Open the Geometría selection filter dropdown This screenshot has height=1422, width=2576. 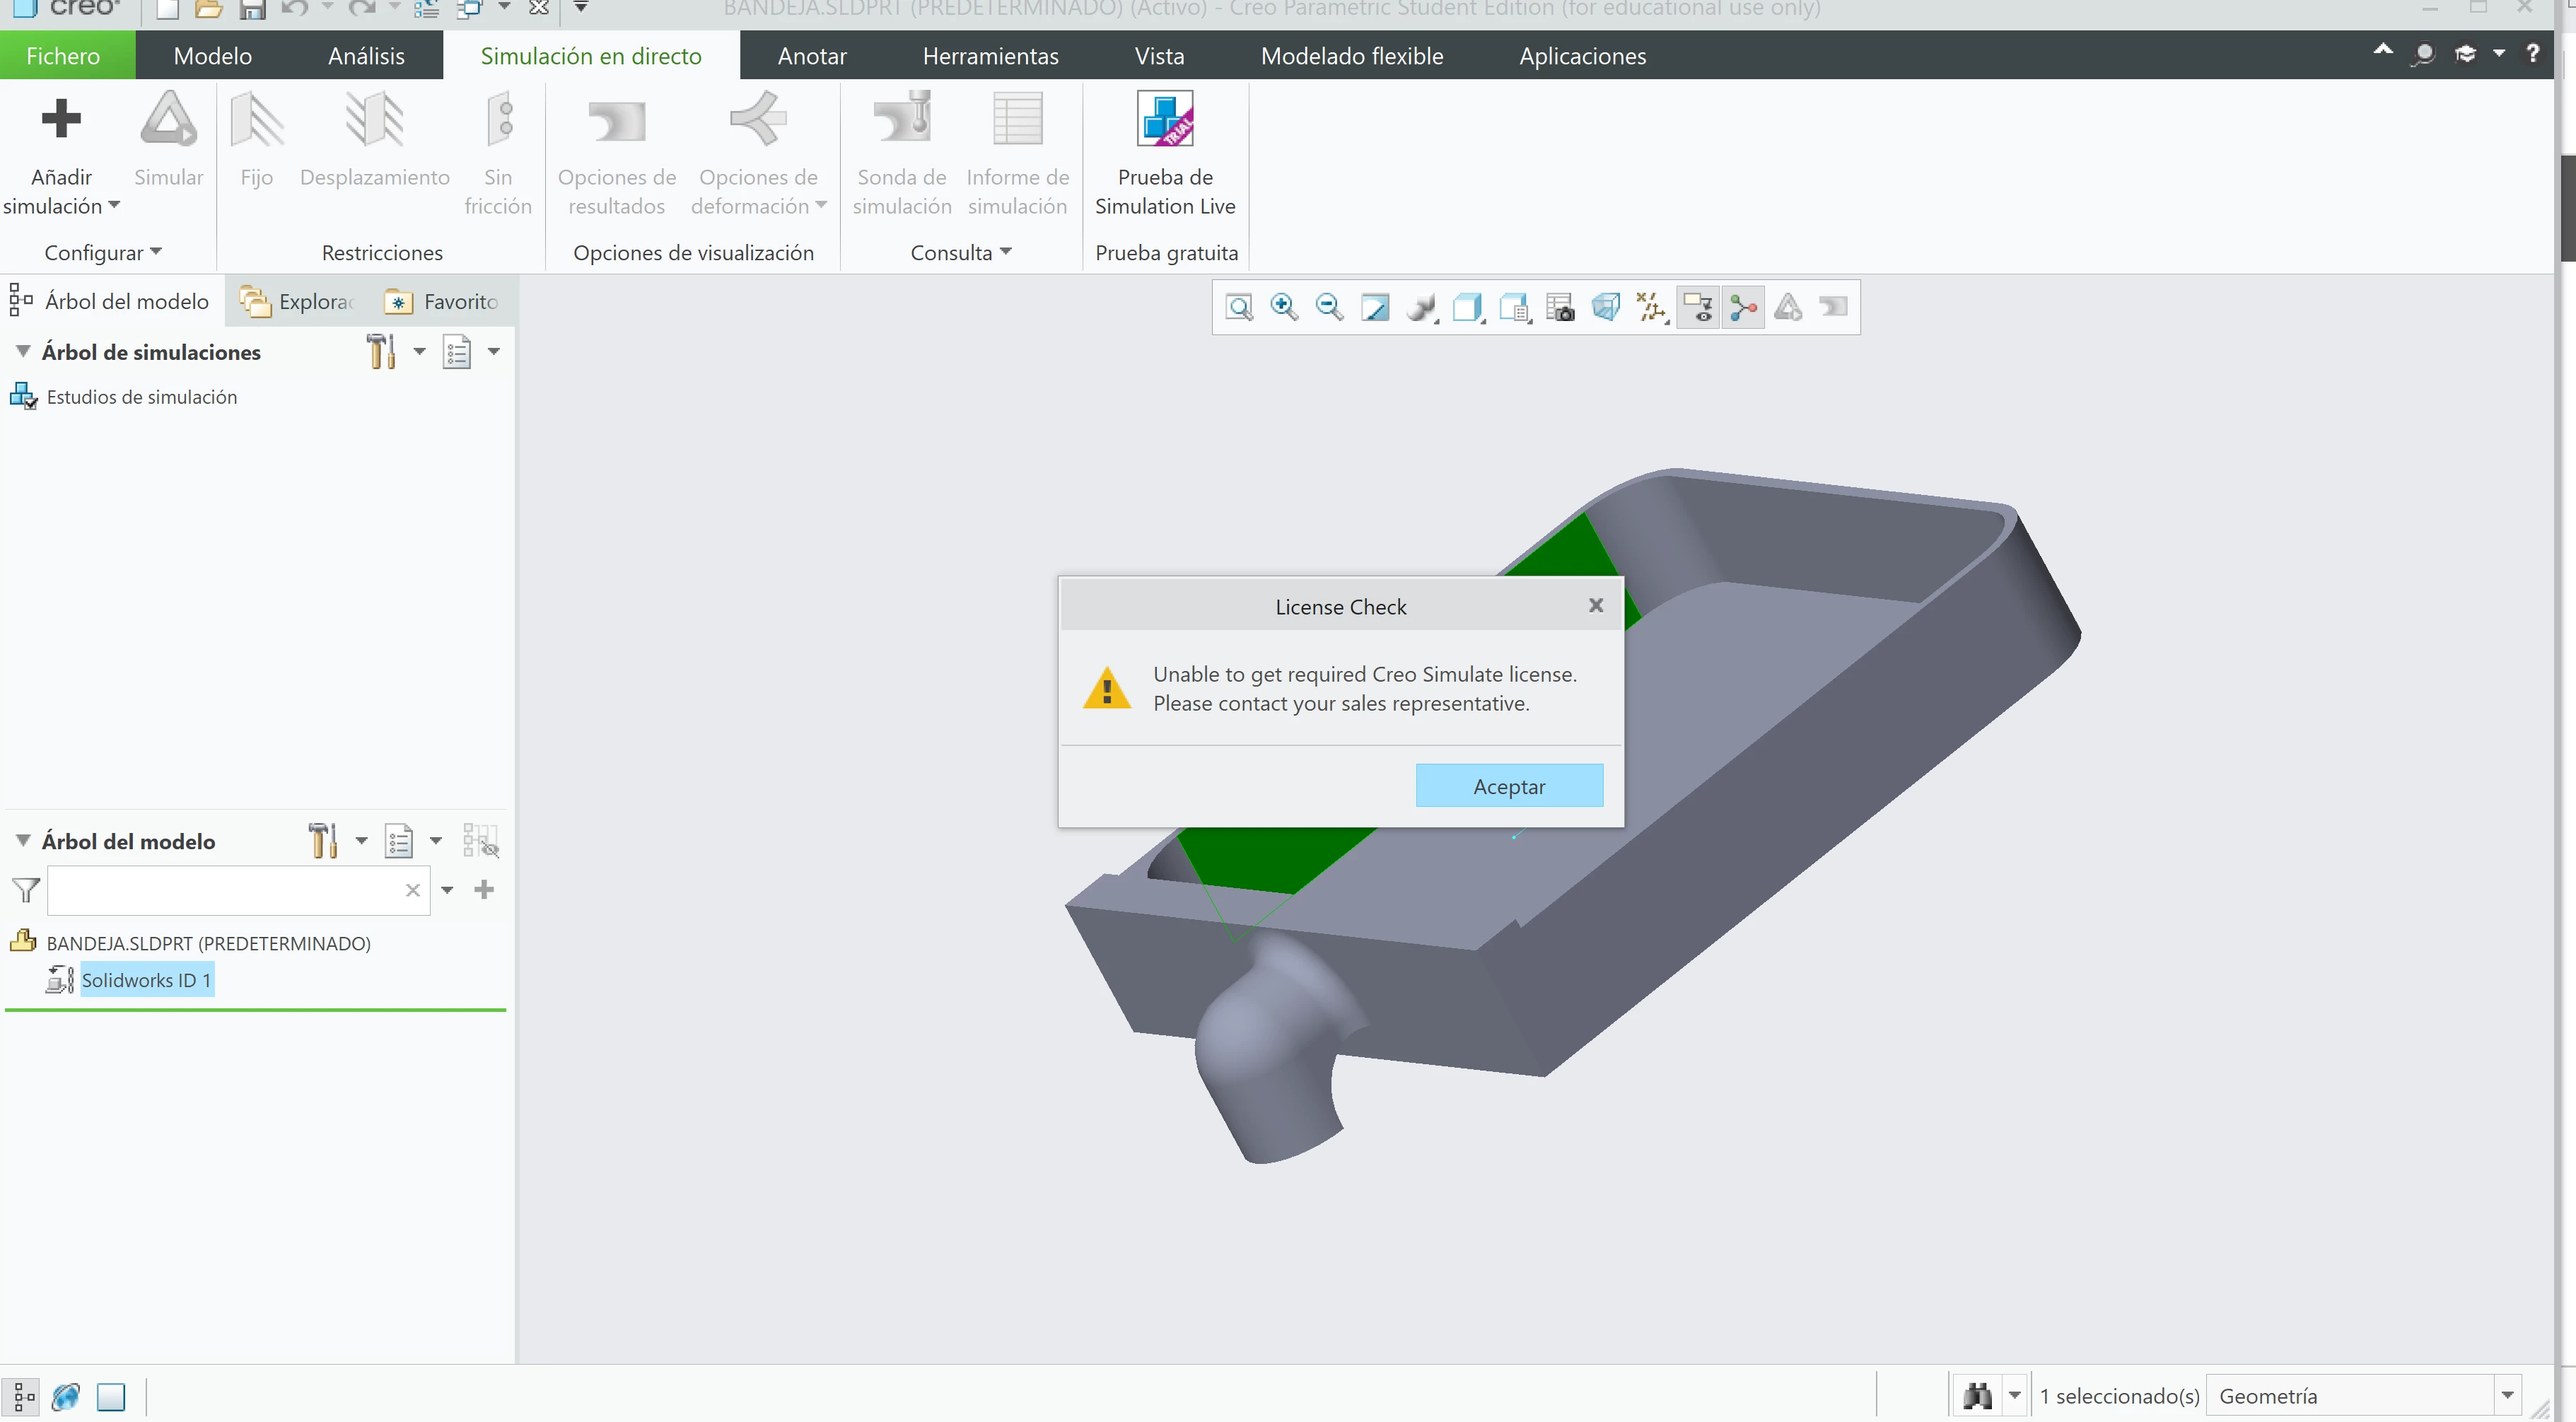[x=2506, y=1395]
